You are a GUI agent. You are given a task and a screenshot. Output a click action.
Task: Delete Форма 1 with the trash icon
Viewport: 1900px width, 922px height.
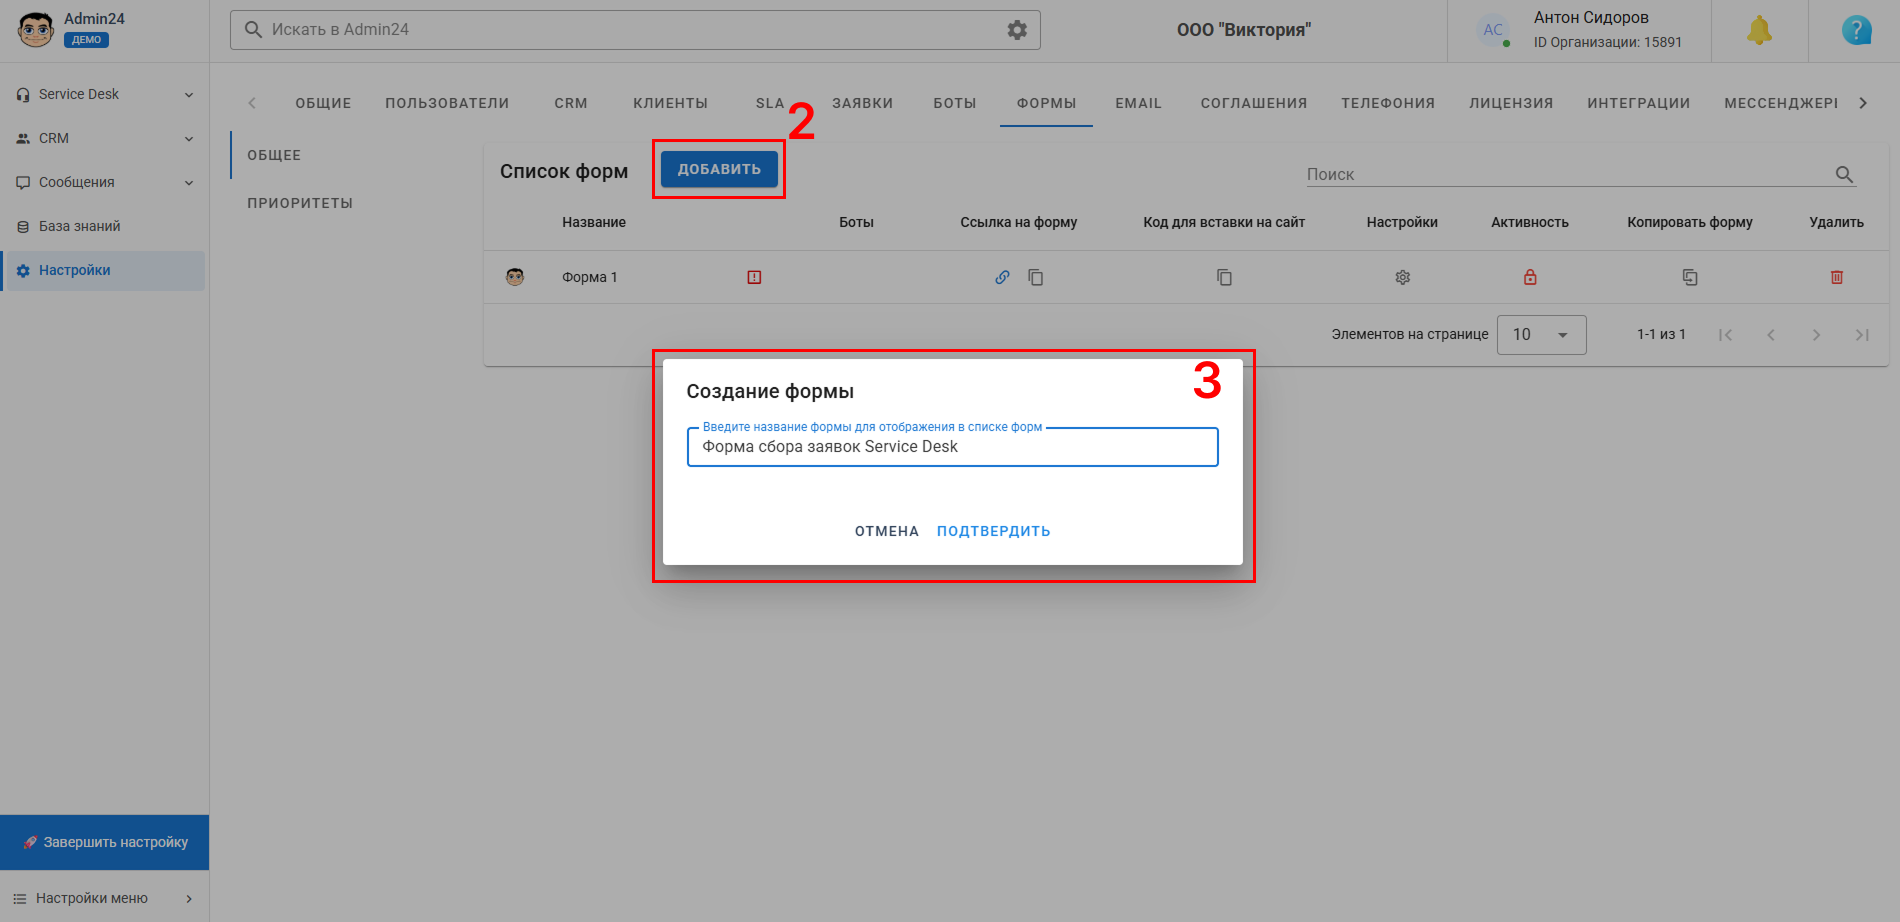1837,277
